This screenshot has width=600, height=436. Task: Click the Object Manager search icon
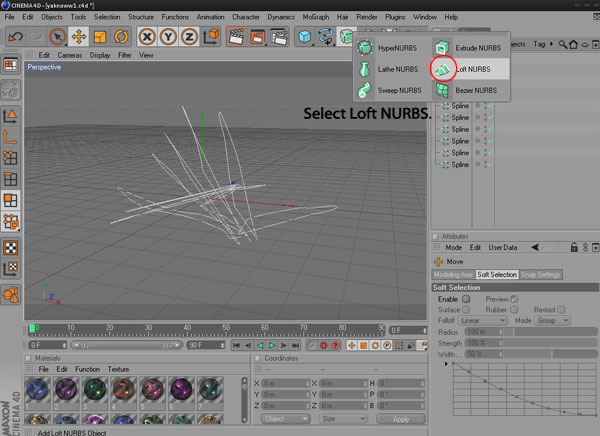click(x=562, y=44)
